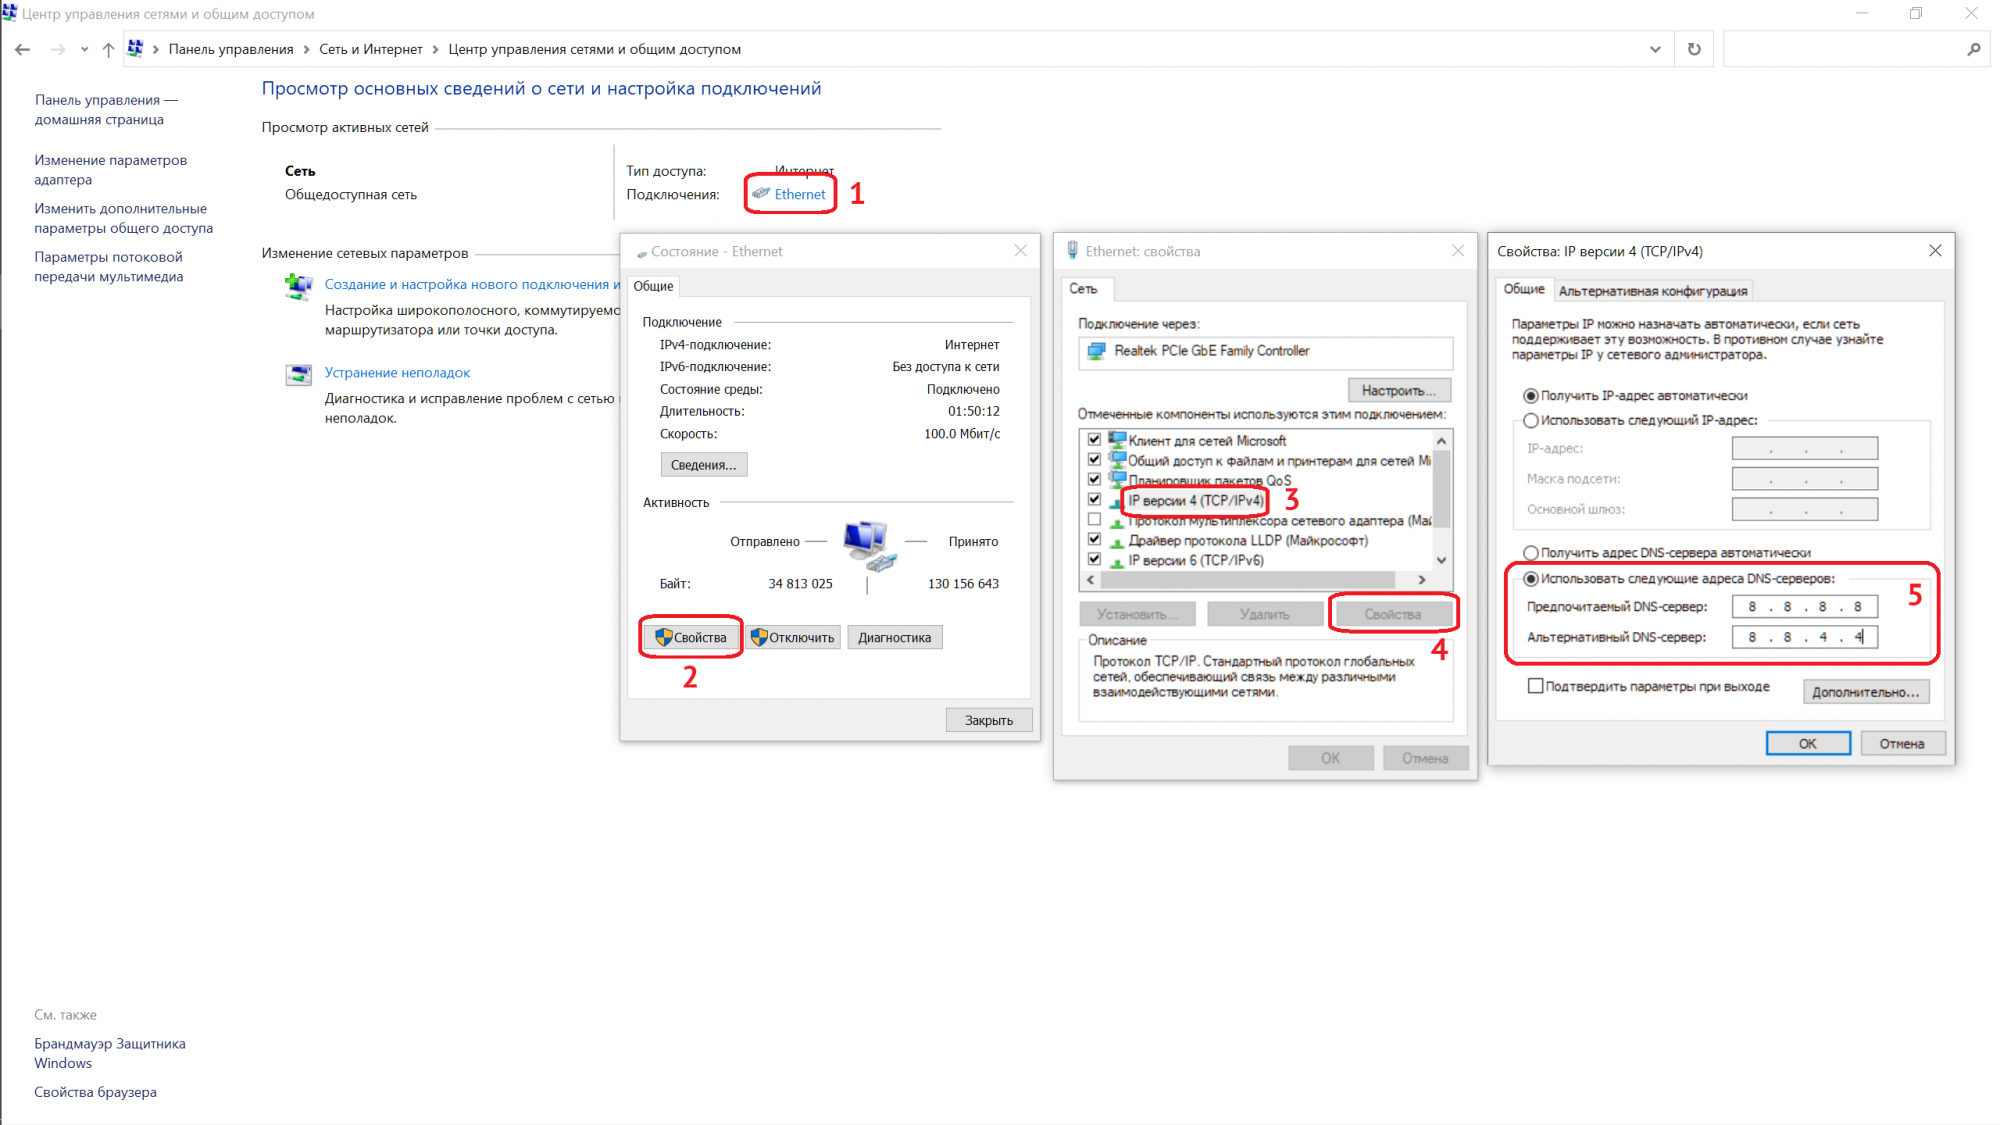The width and height of the screenshot is (2000, 1125).
Task: Click the Realtek network adapter icon
Action: pyautogui.click(x=1097, y=351)
